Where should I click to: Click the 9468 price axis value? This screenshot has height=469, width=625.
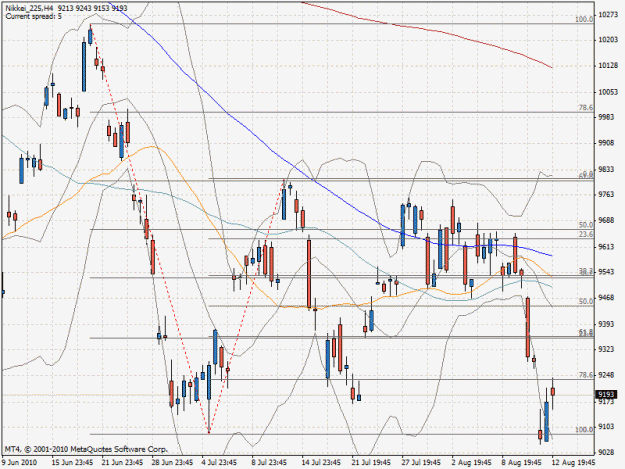click(x=607, y=298)
